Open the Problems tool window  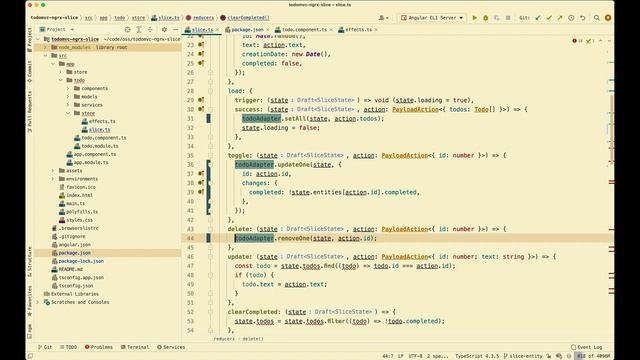click(x=99, y=347)
